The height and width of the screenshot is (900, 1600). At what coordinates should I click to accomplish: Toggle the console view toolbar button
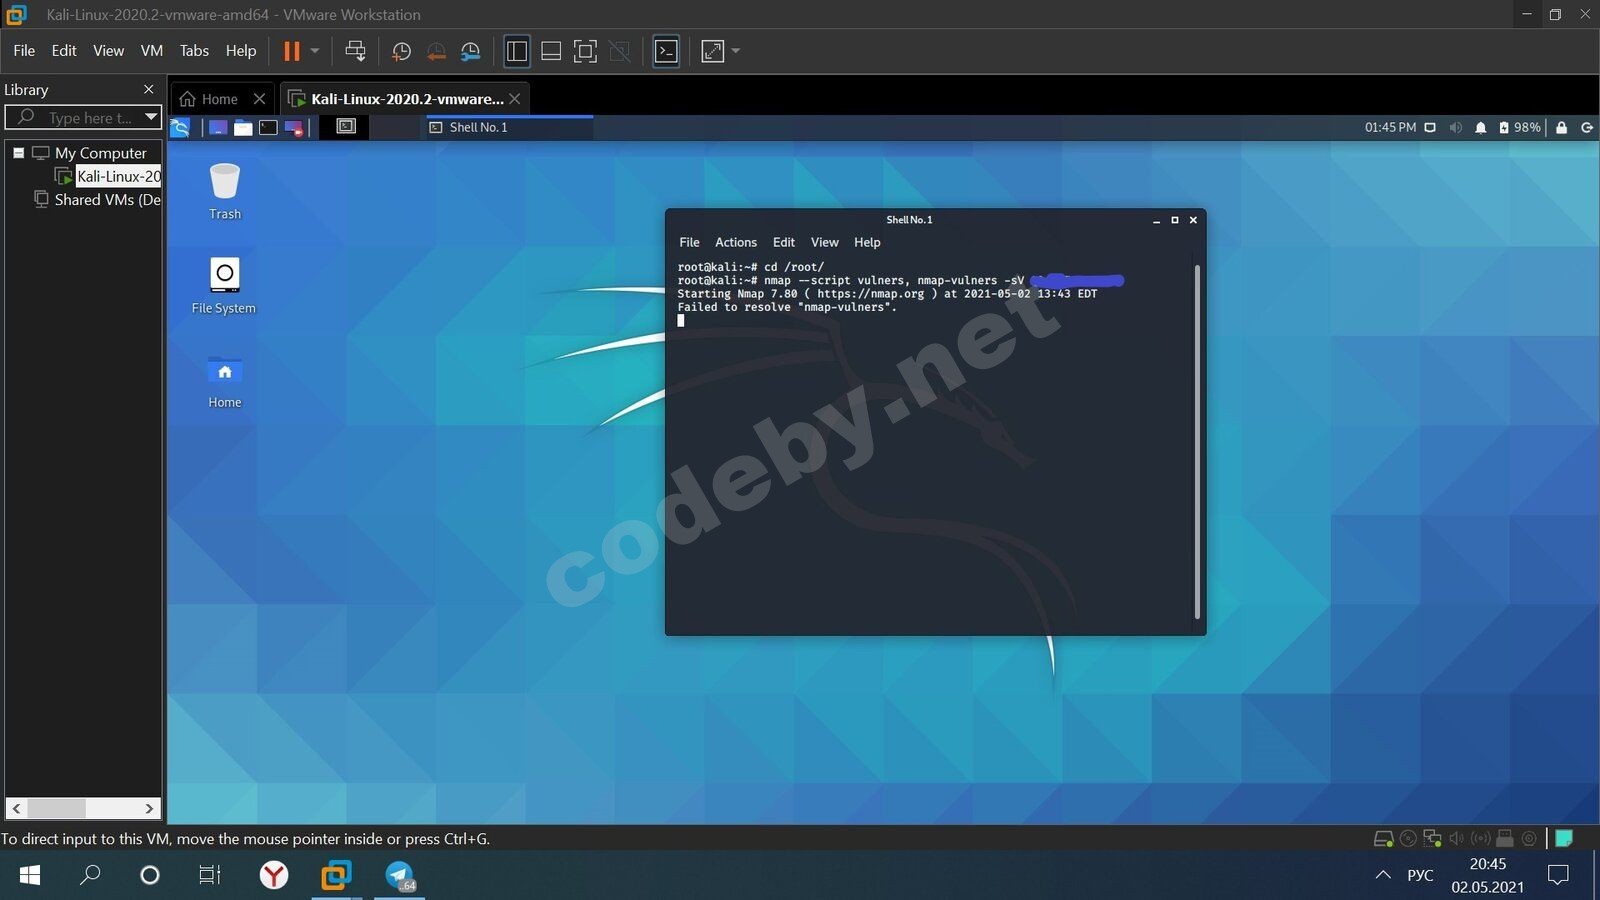[x=666, y=51]
